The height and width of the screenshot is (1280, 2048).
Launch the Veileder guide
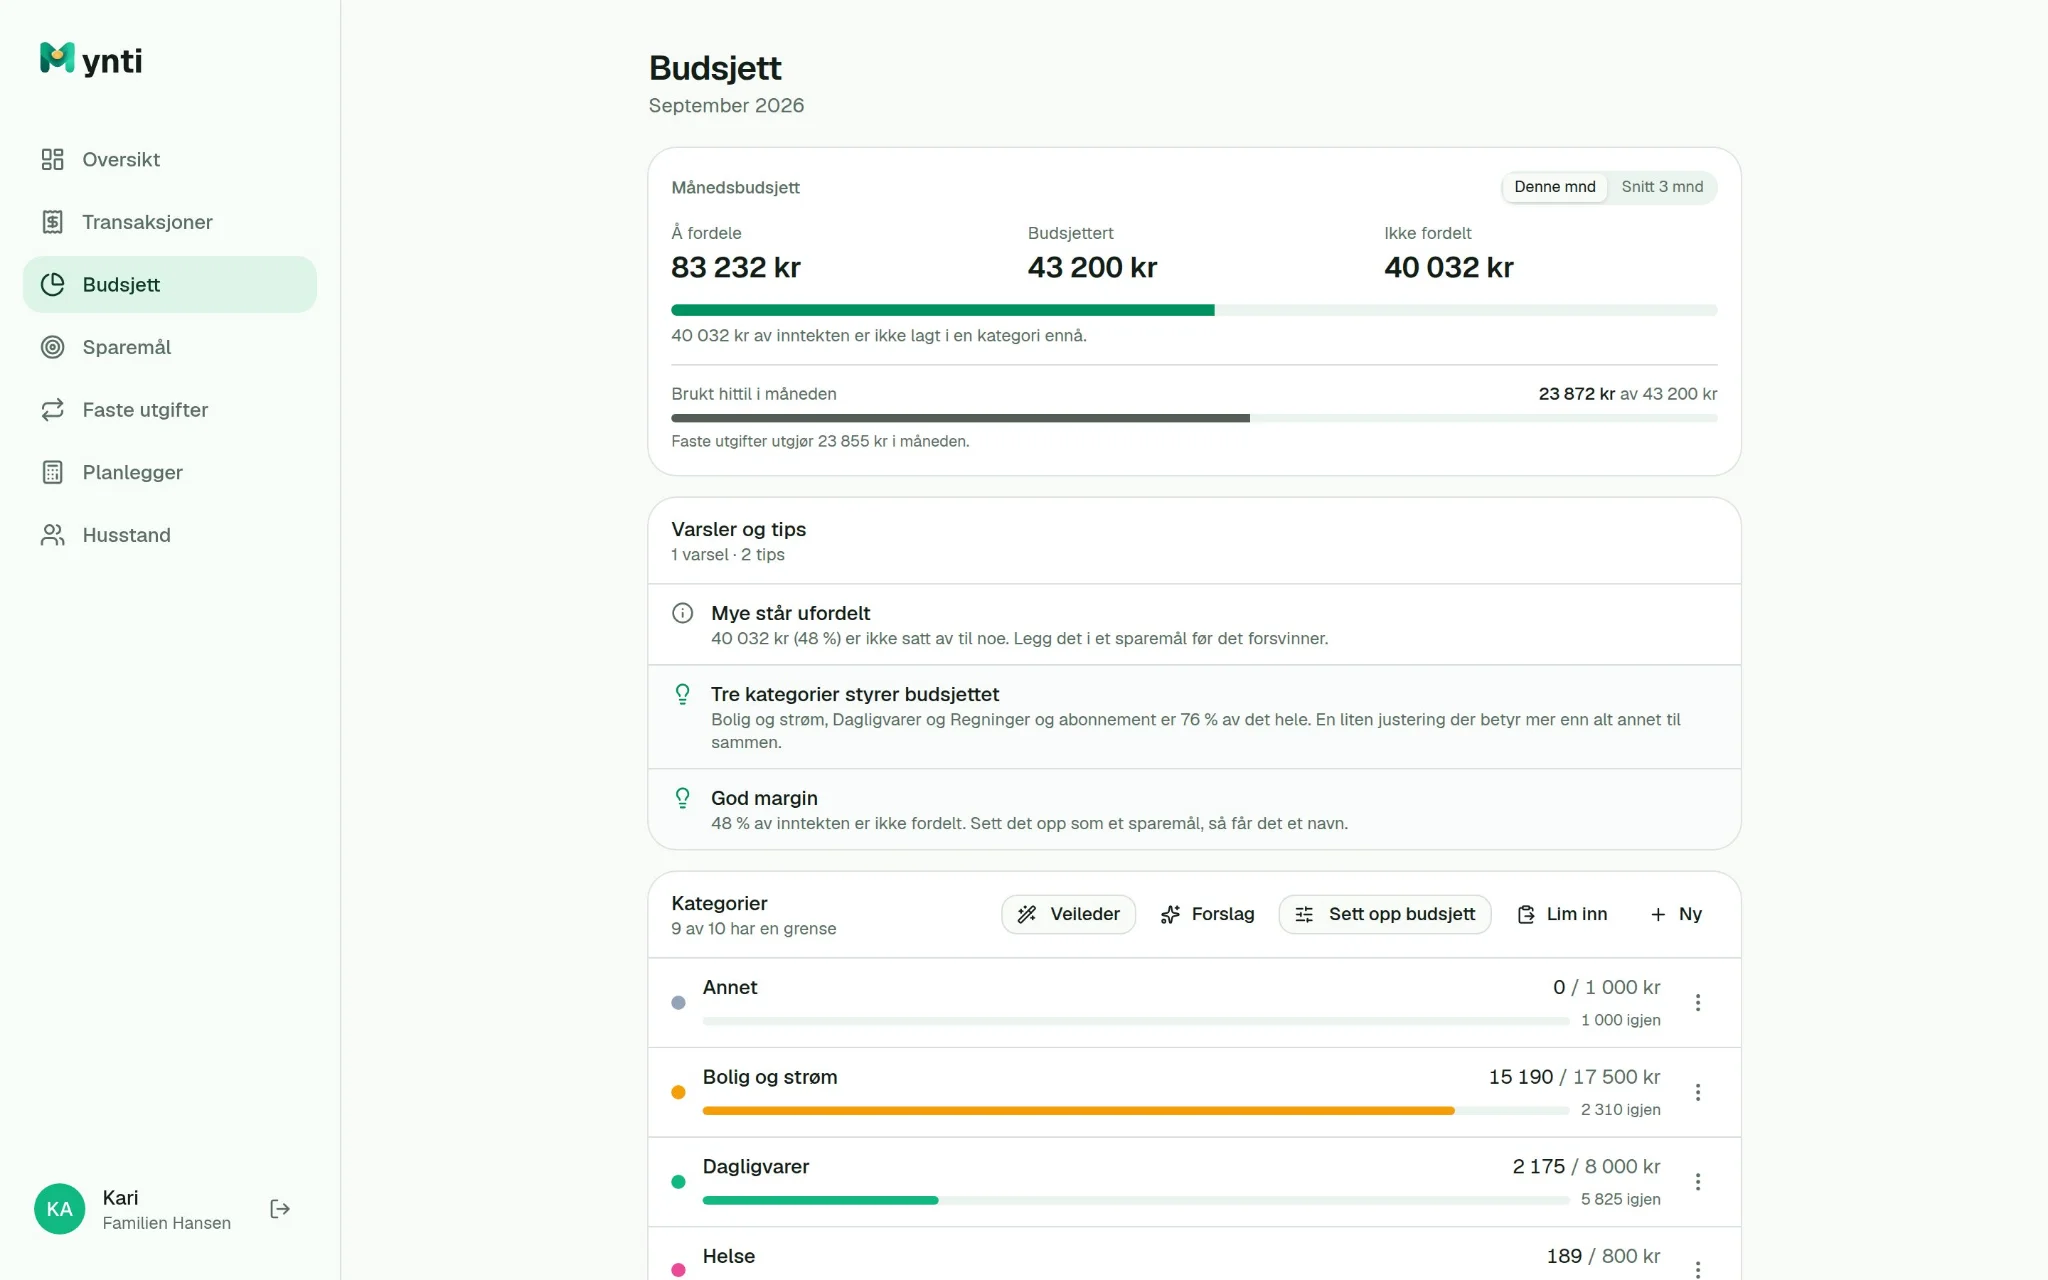coord(1068,914)
